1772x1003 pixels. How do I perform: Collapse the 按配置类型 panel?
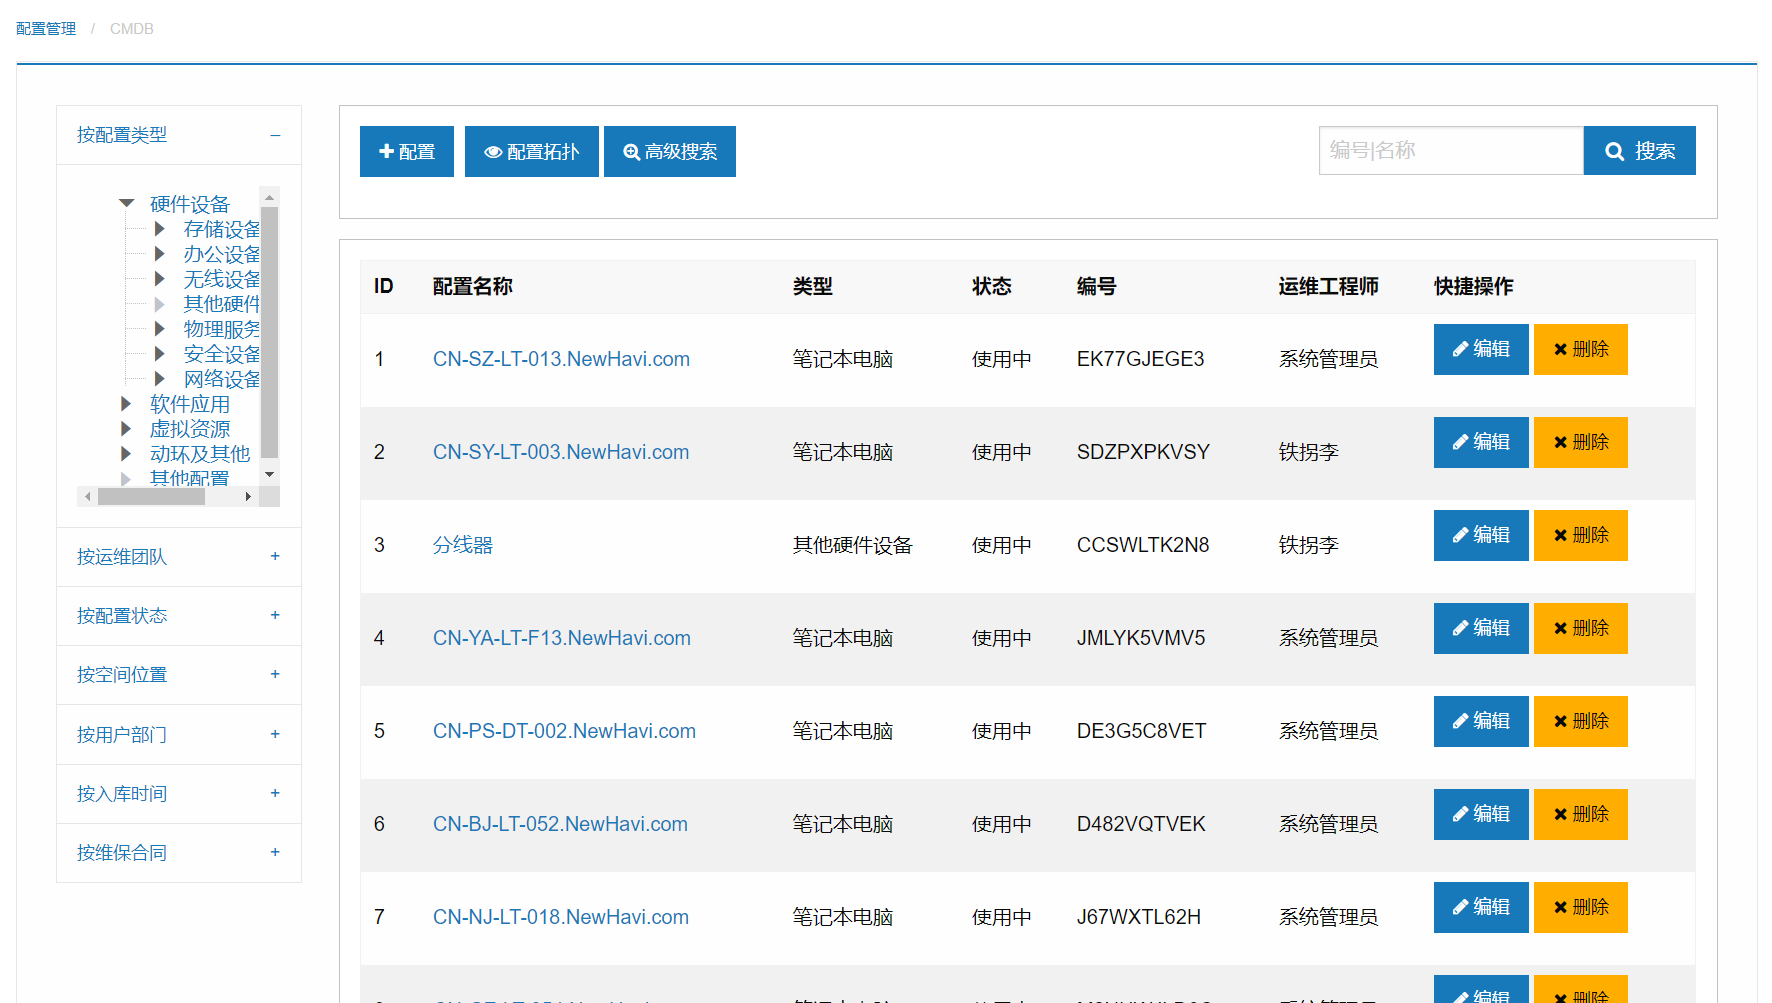[275, 135]
